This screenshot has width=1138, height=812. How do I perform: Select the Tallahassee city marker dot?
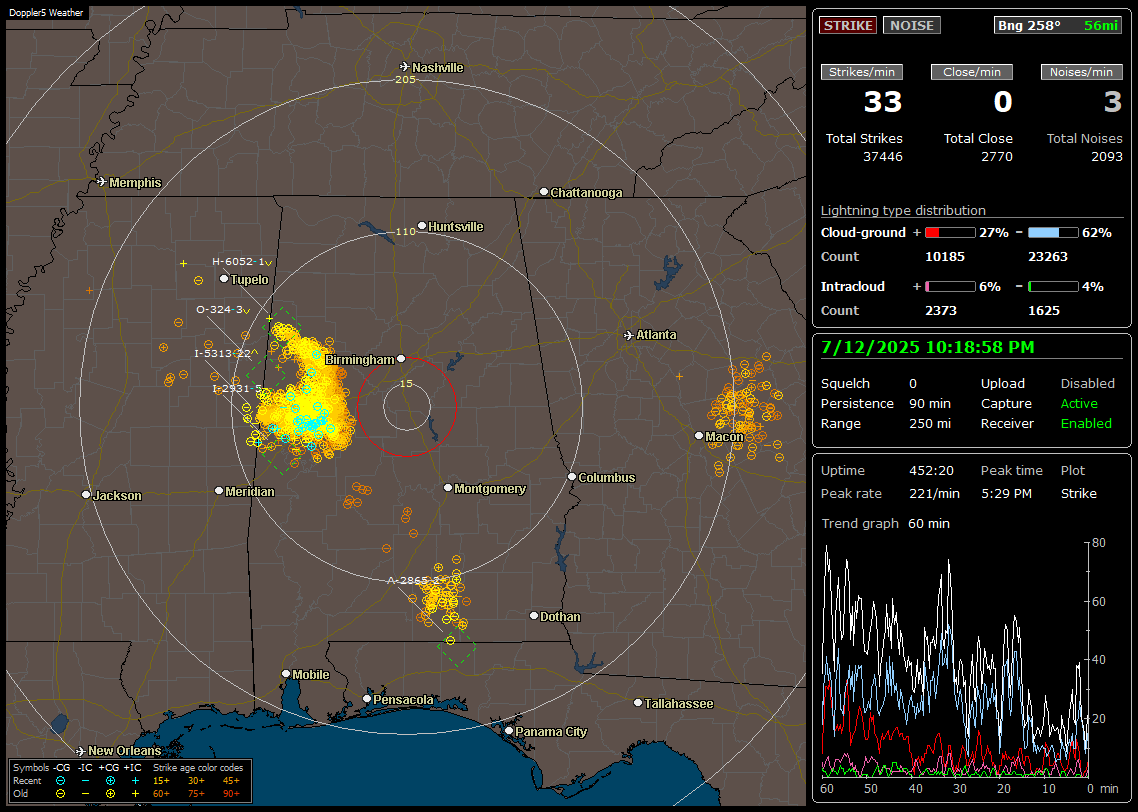(638, 702)
